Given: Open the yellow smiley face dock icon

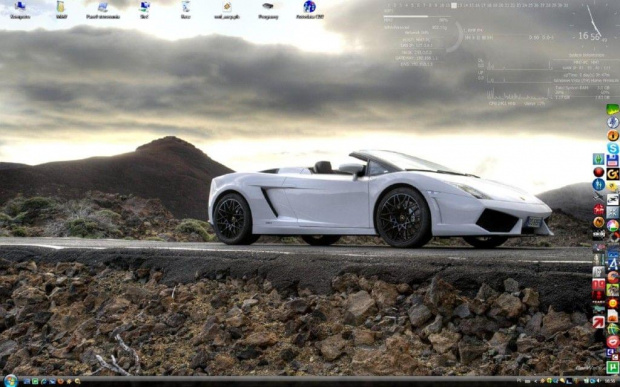Looking at the screenshot, I should pyautogui.click(x=612, y=303).
